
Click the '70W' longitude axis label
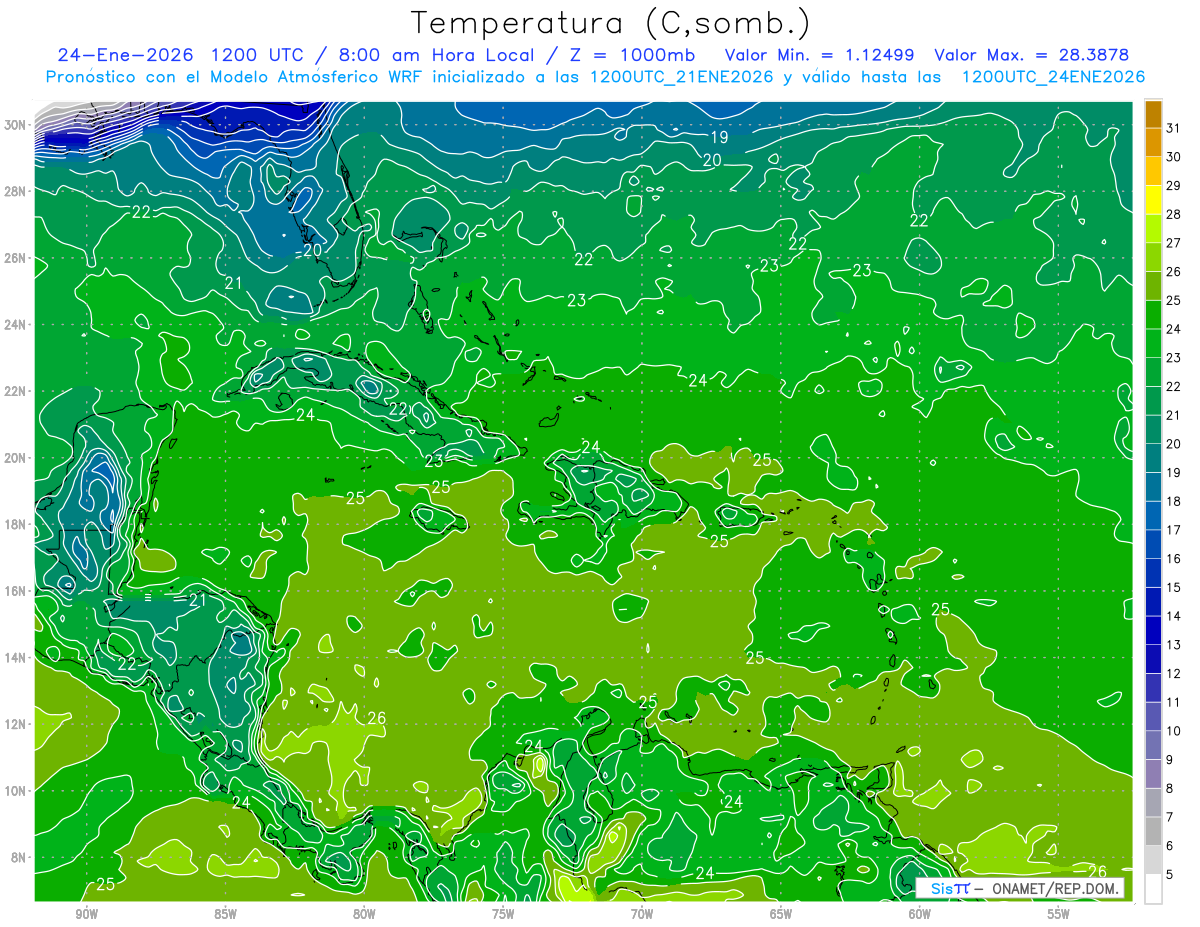click(642, 914)
